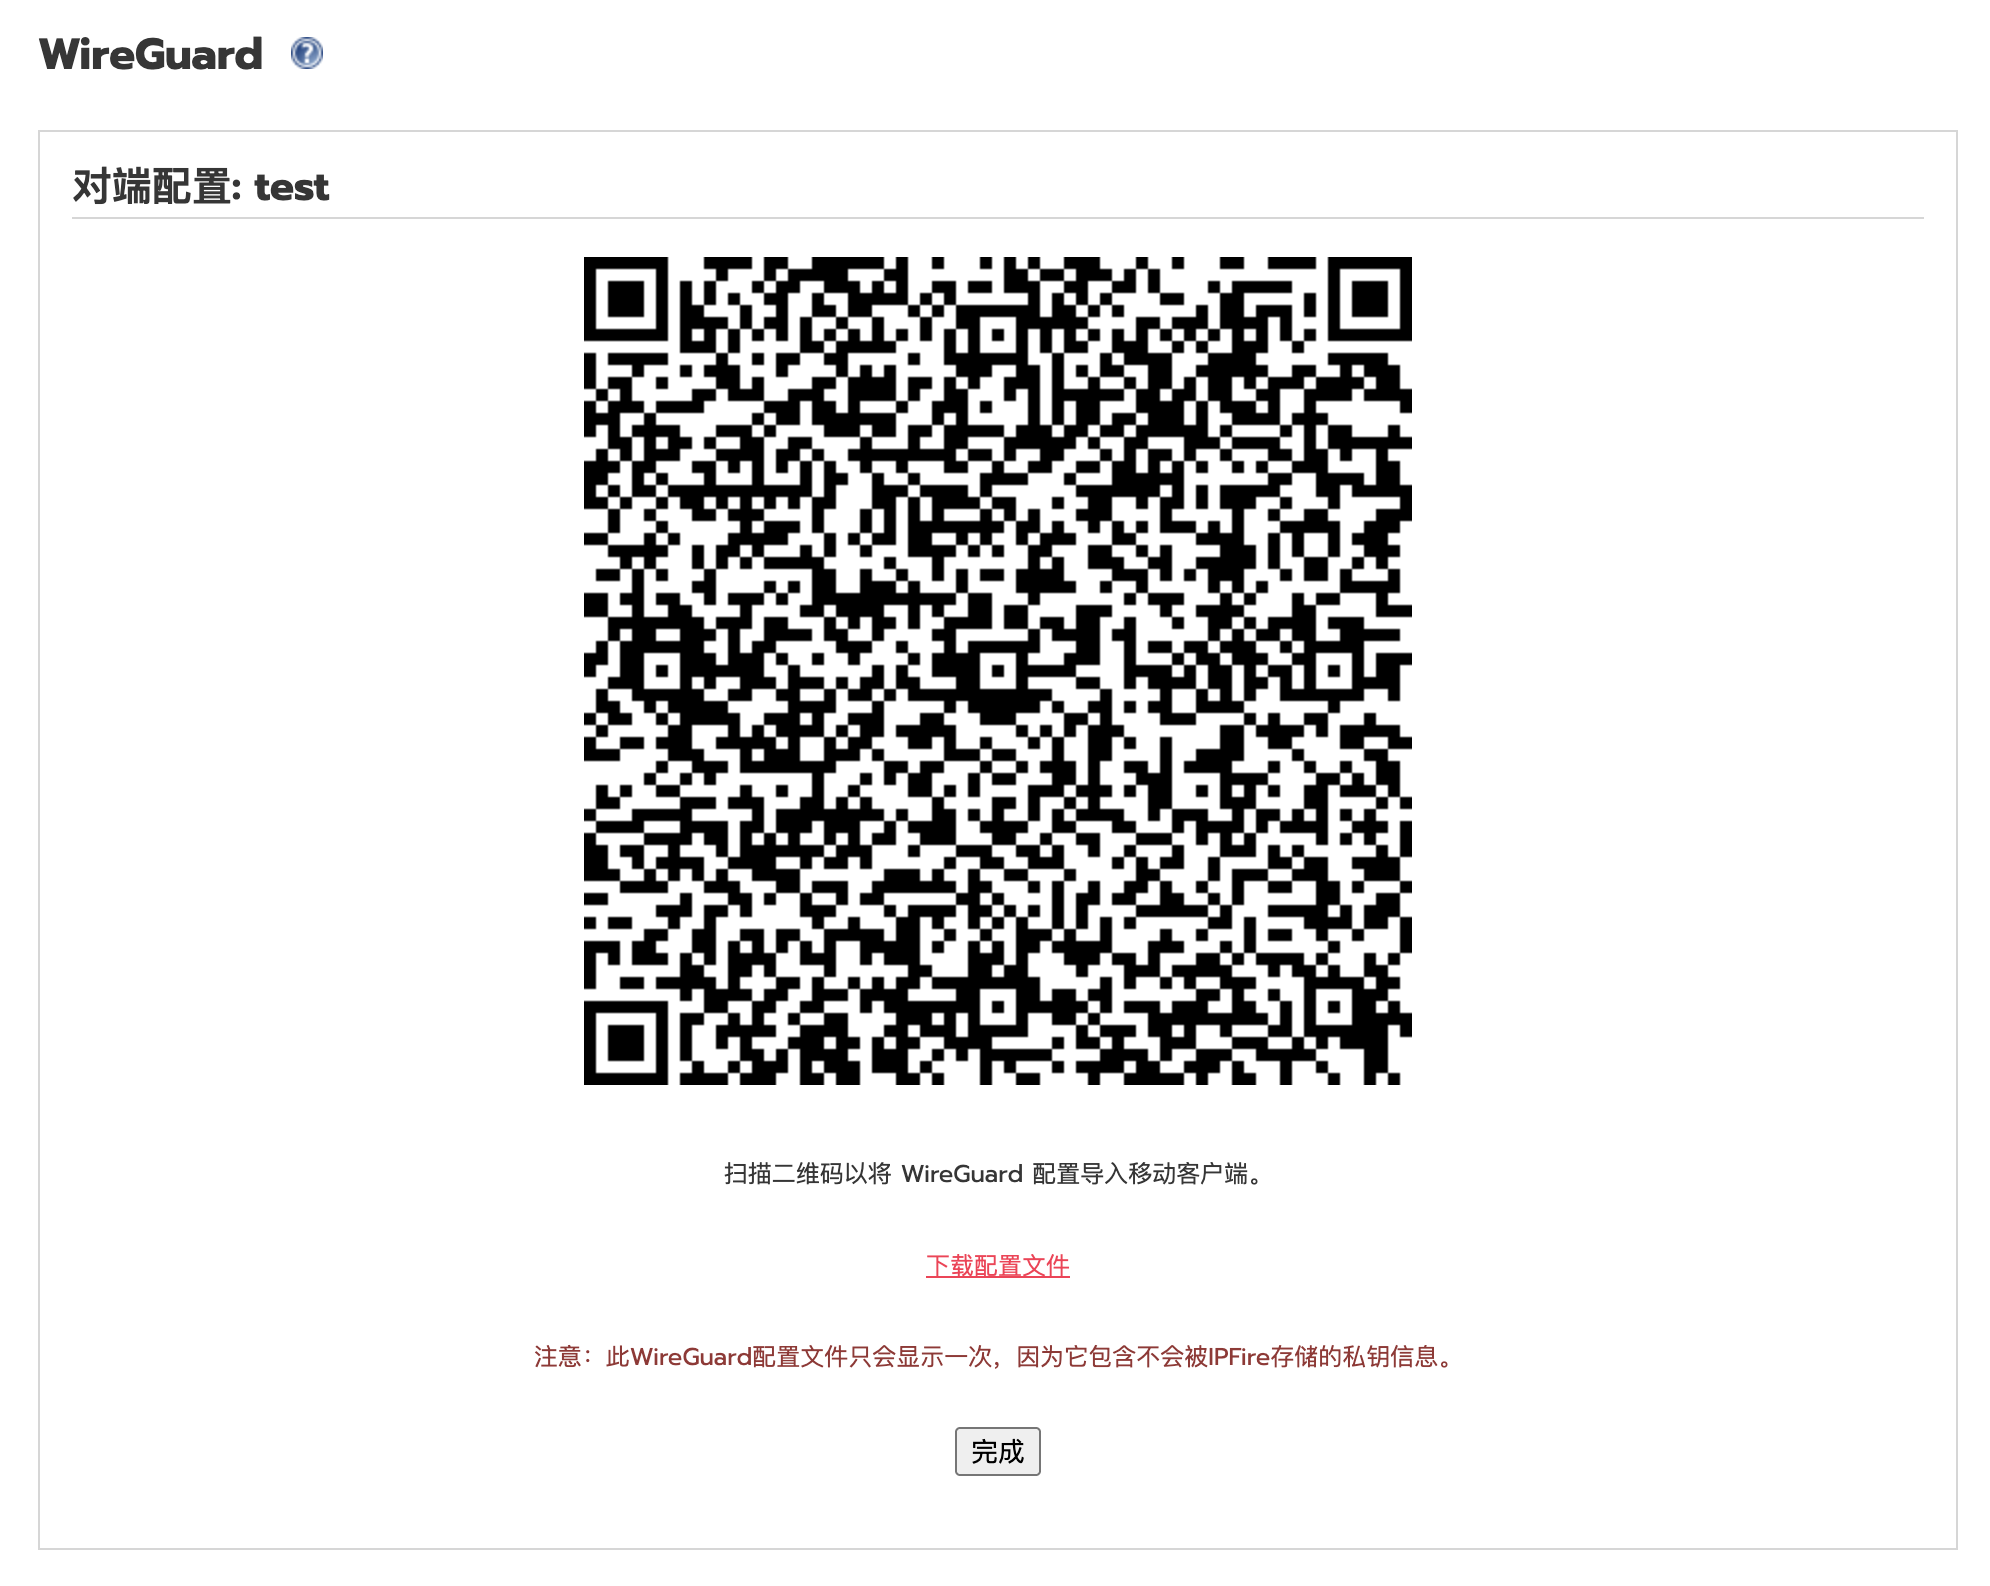1990x1586 pixels.
Task: Open the 下载配置文件 download link
Action: [x=997, y=1265]
